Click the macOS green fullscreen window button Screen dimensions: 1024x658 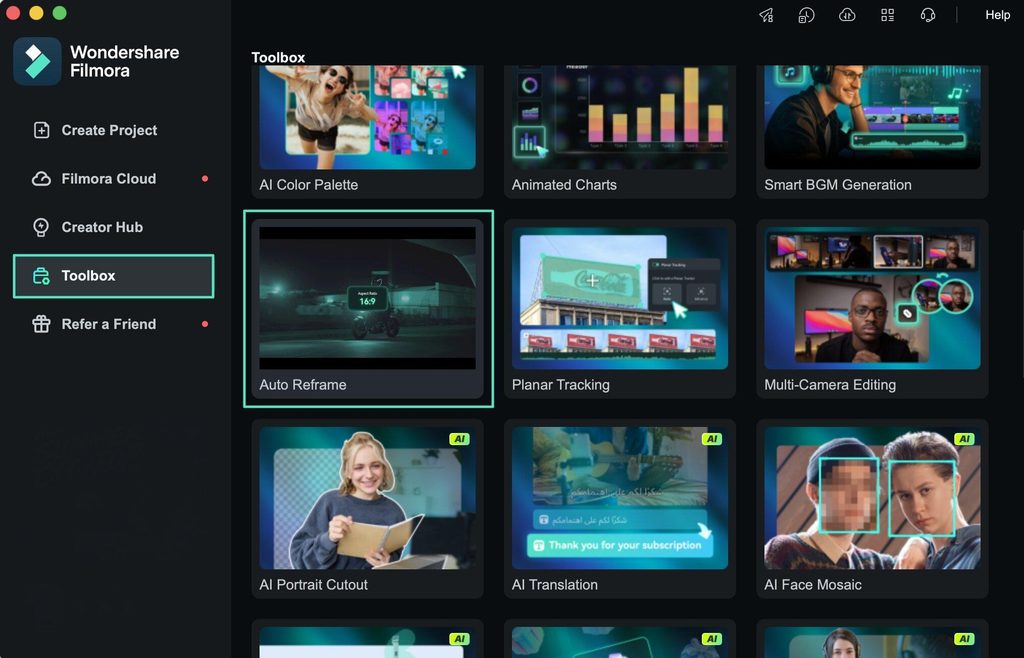59,13
